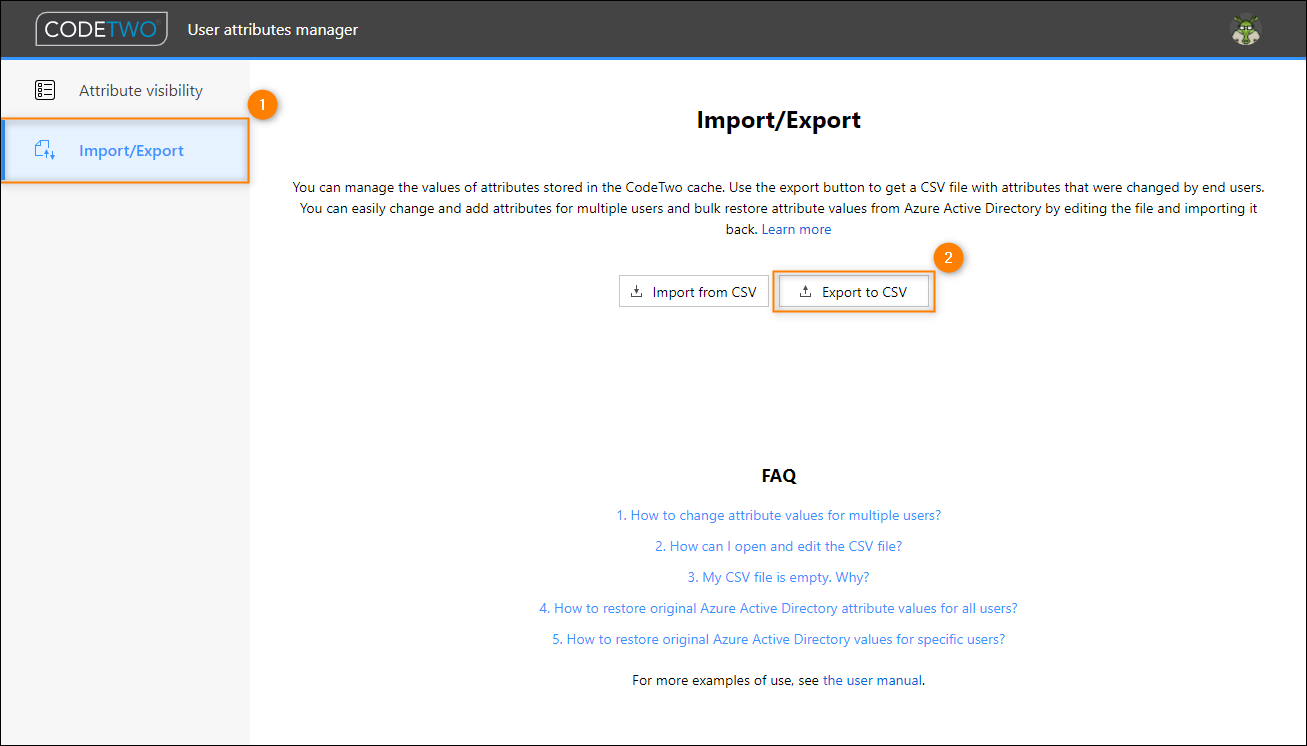1307x746 pixels.
Task: Click the Export to CSV button
Action: pos(854,292)
